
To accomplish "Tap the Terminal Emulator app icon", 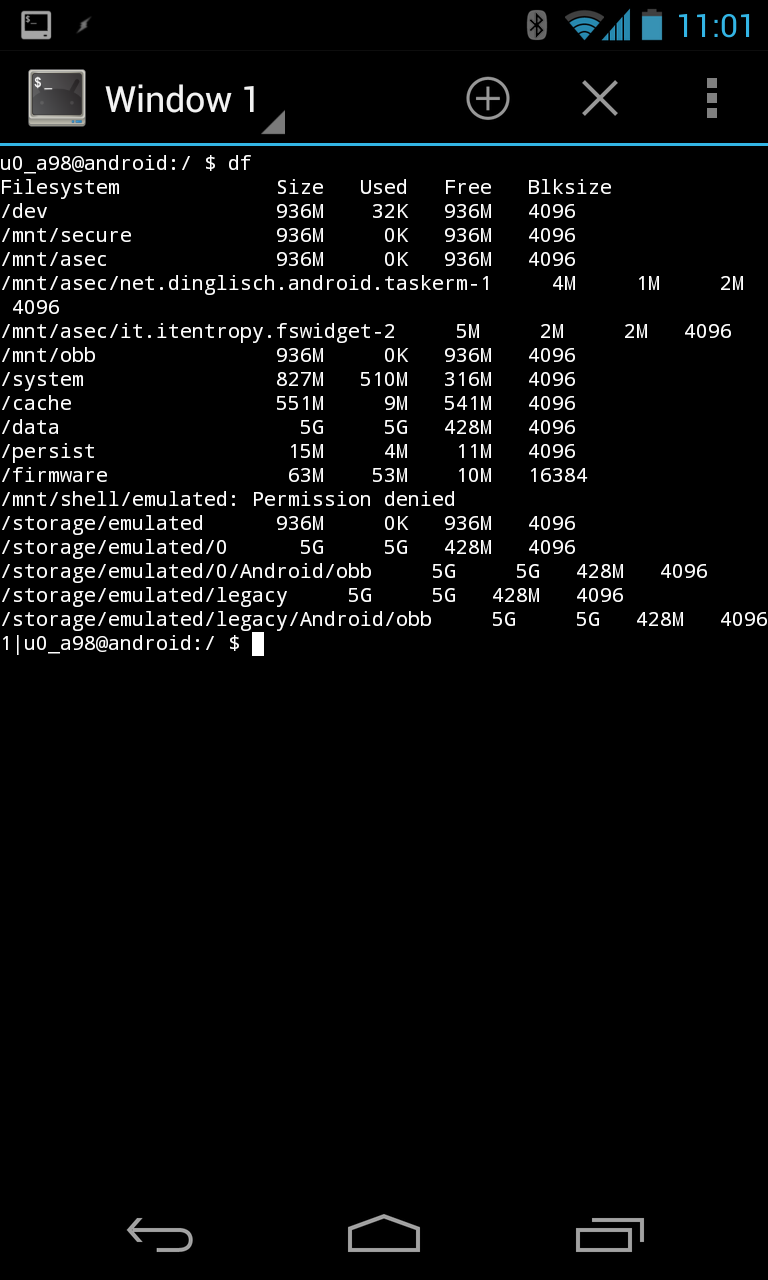I will [57, 98].
